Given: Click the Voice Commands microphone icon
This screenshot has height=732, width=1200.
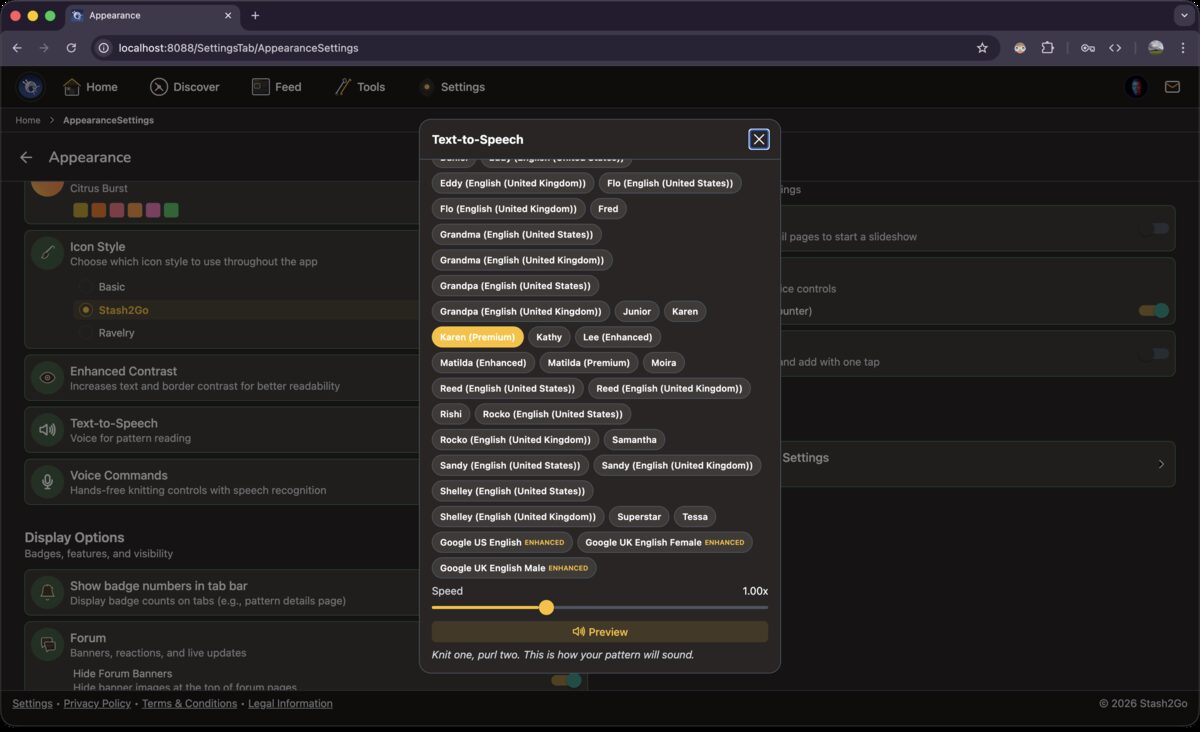Looking at the screenshot, I should 47,482.
